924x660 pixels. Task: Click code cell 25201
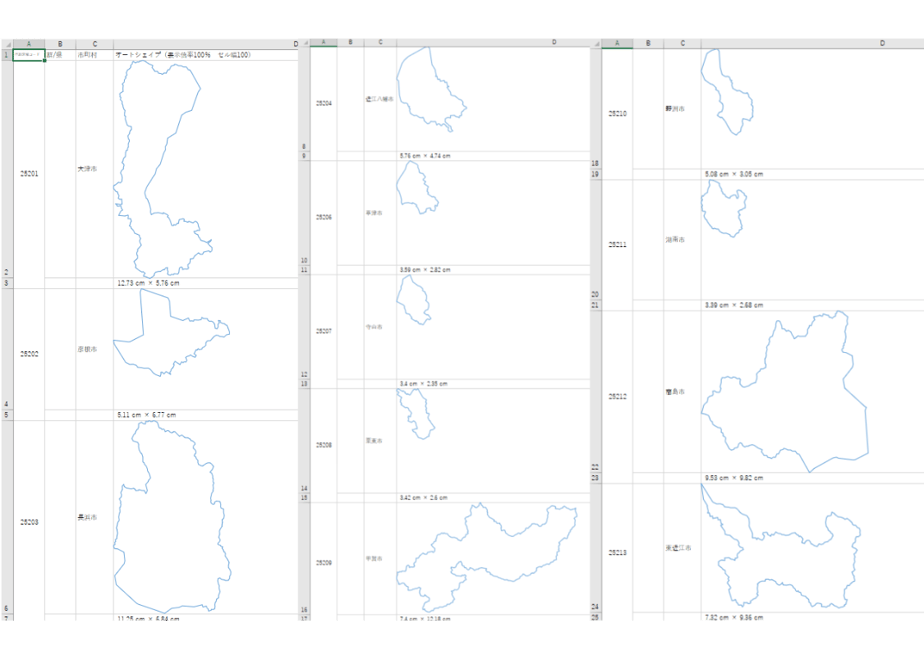click(x=29, y=173)
